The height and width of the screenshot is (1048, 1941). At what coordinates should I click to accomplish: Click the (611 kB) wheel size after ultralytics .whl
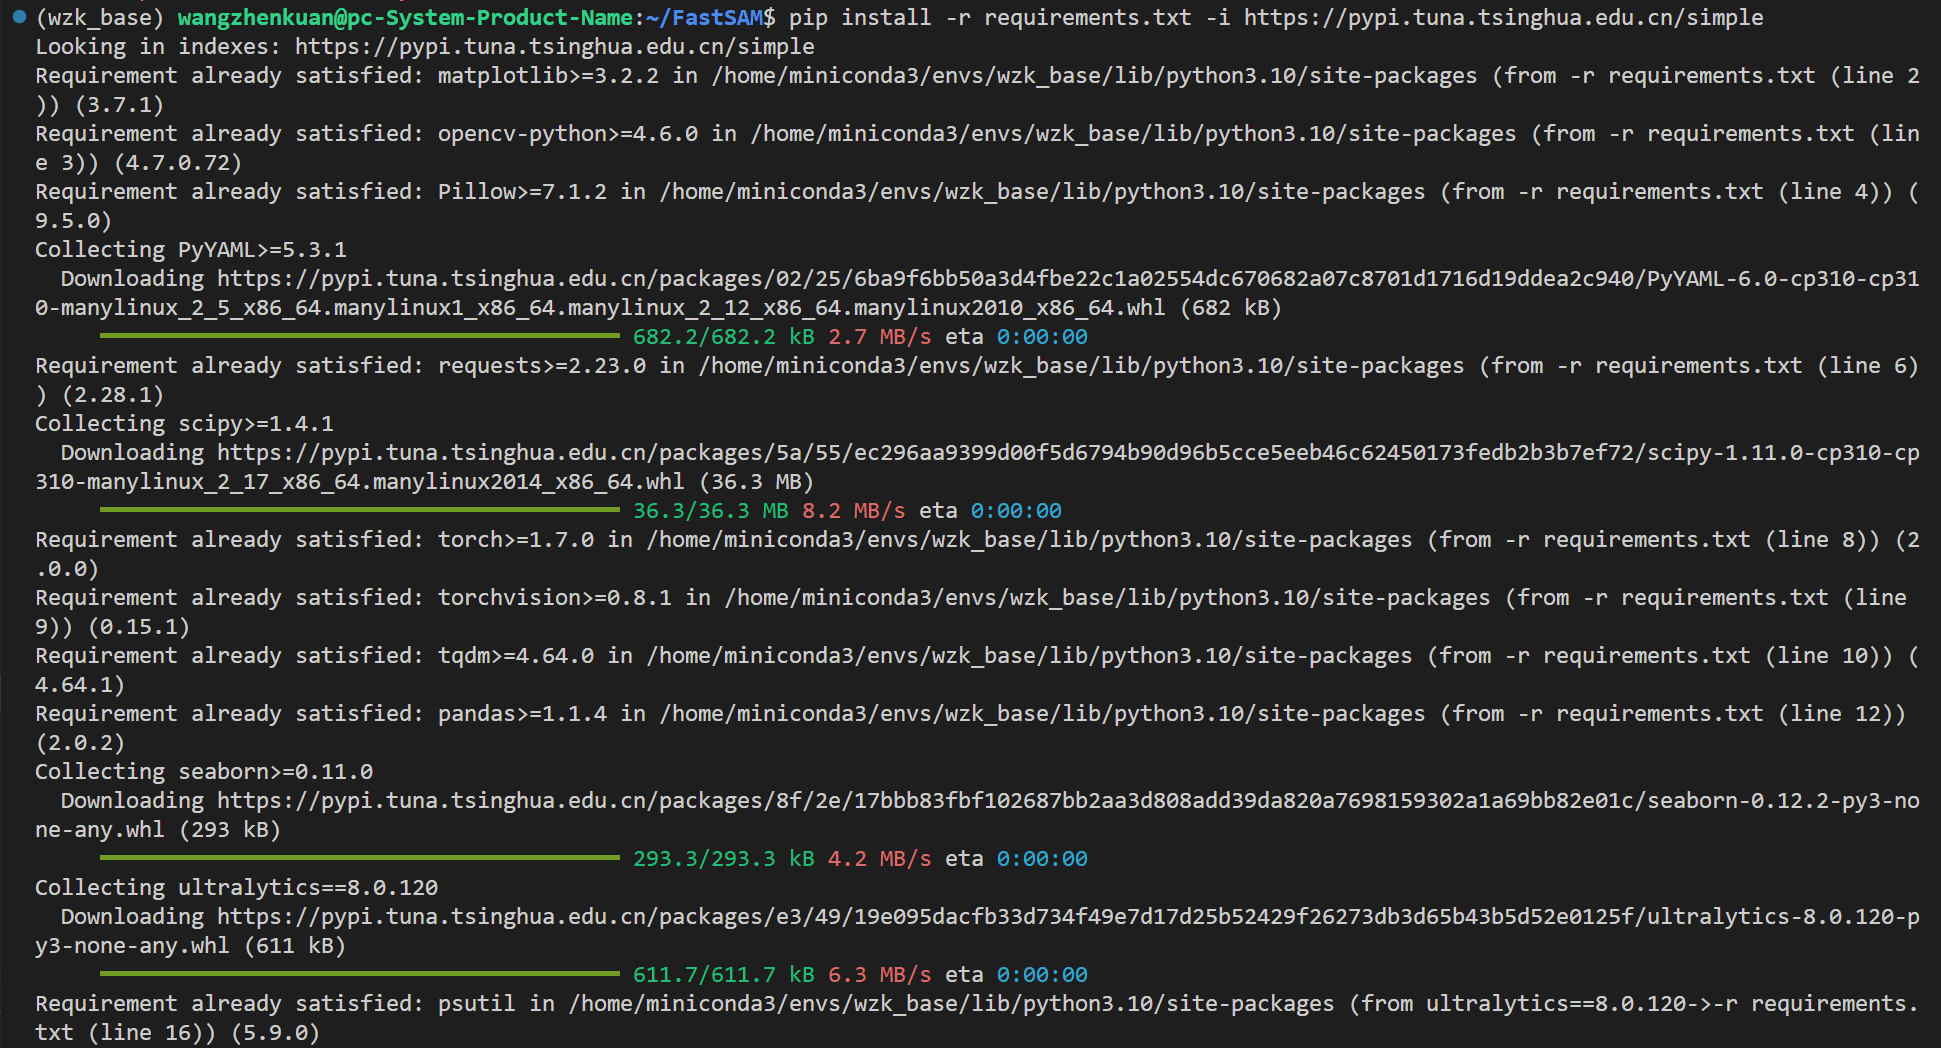[x=295, y=946]
